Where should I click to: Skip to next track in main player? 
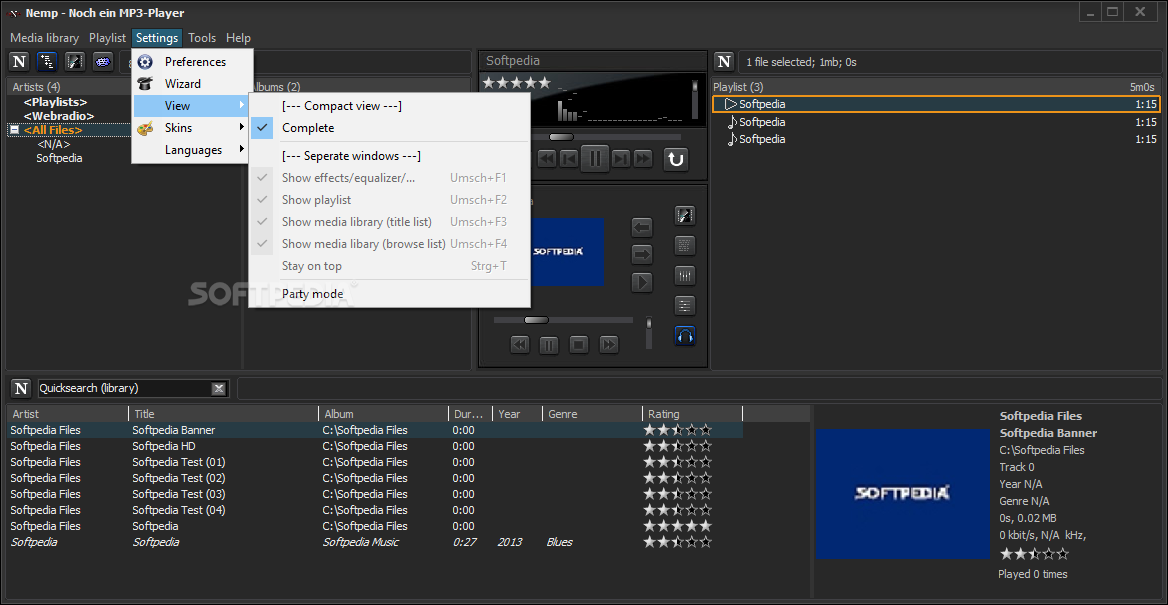click(620, 159)
